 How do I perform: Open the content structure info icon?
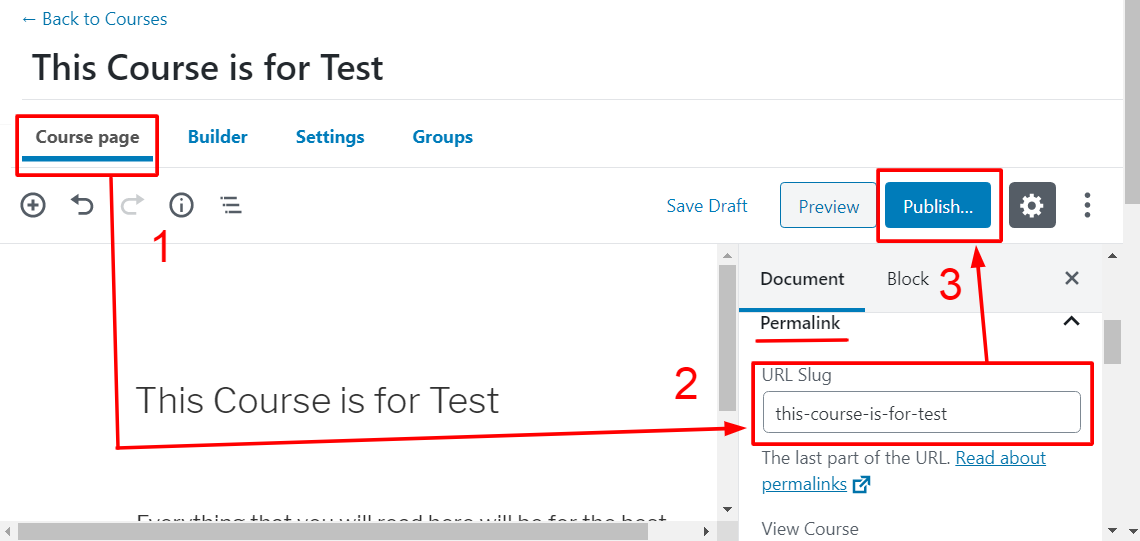coord(181,206)
